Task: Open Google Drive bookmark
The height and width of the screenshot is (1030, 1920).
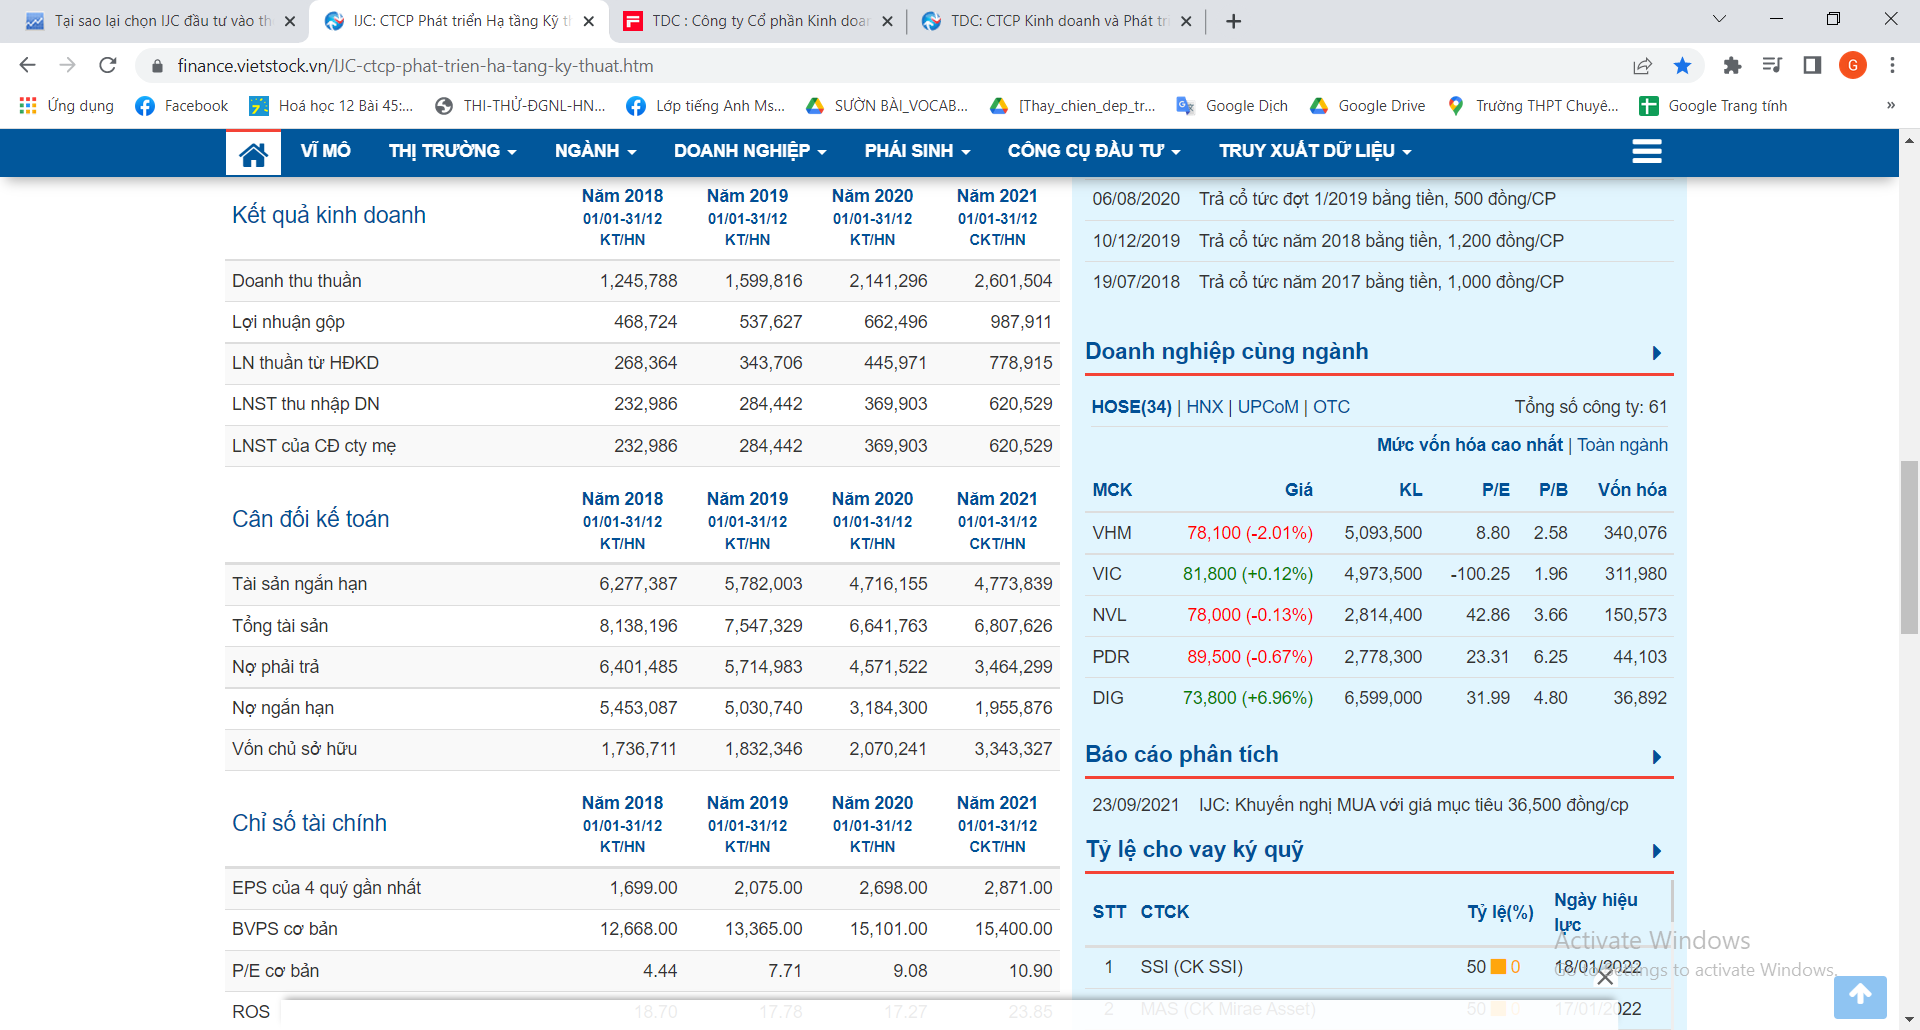Action: click(1367, 106)
